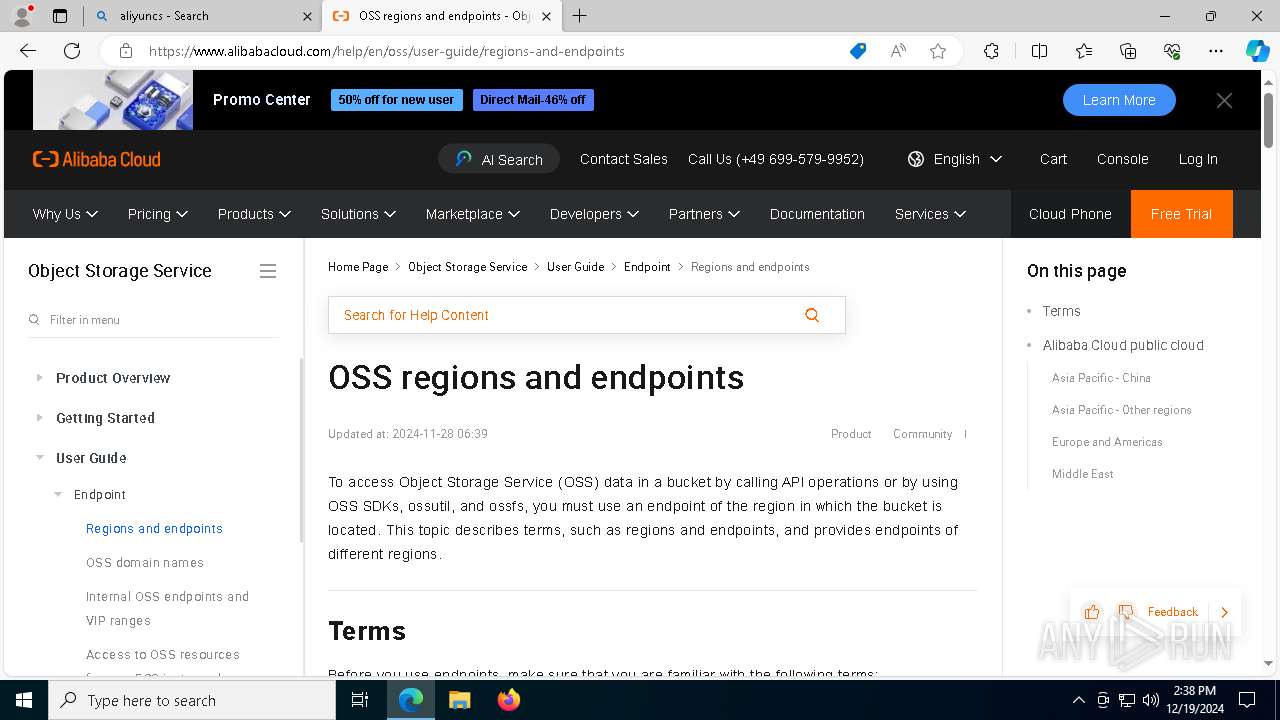The image size is (1280, 720).
Task: Launch Firefox from taskbar
Action: pyautogui.click(x=508, y=700)
